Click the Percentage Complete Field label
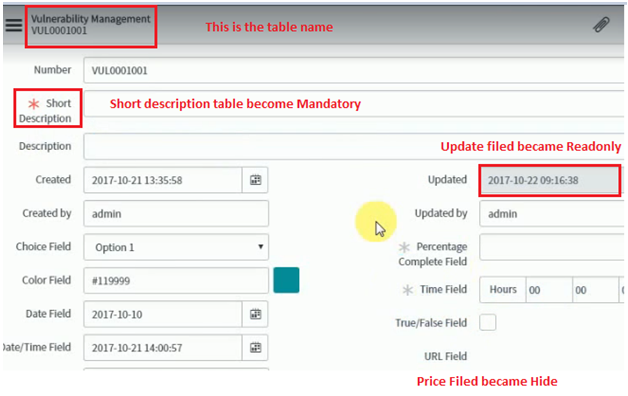The height and width of the screenshot is (396, 628). [x=433, y=254]
